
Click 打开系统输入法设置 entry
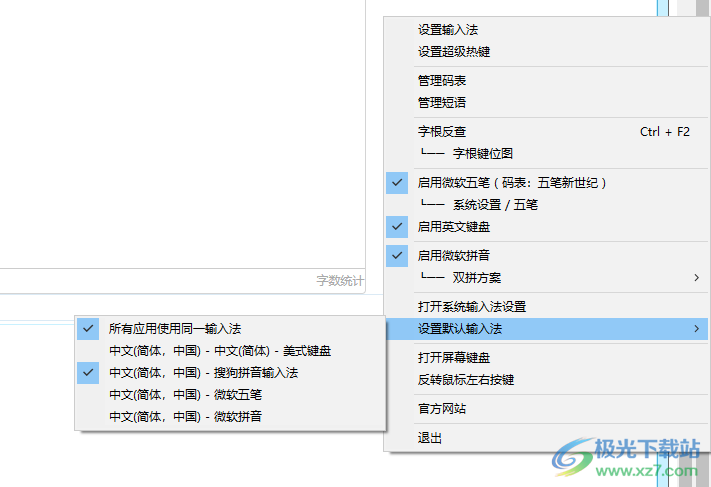[x=546, y=307]
